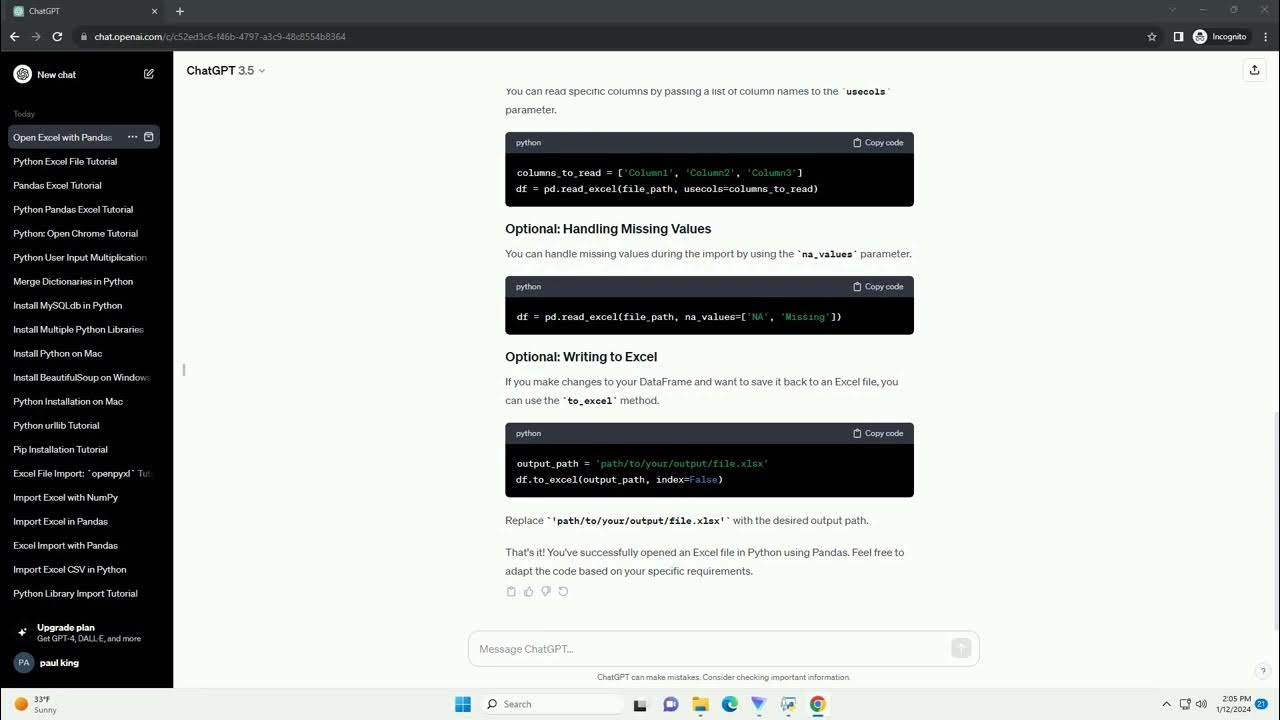Click the Chrome icon in taskbar
The image size is (1280, 720).
[818, 704]
